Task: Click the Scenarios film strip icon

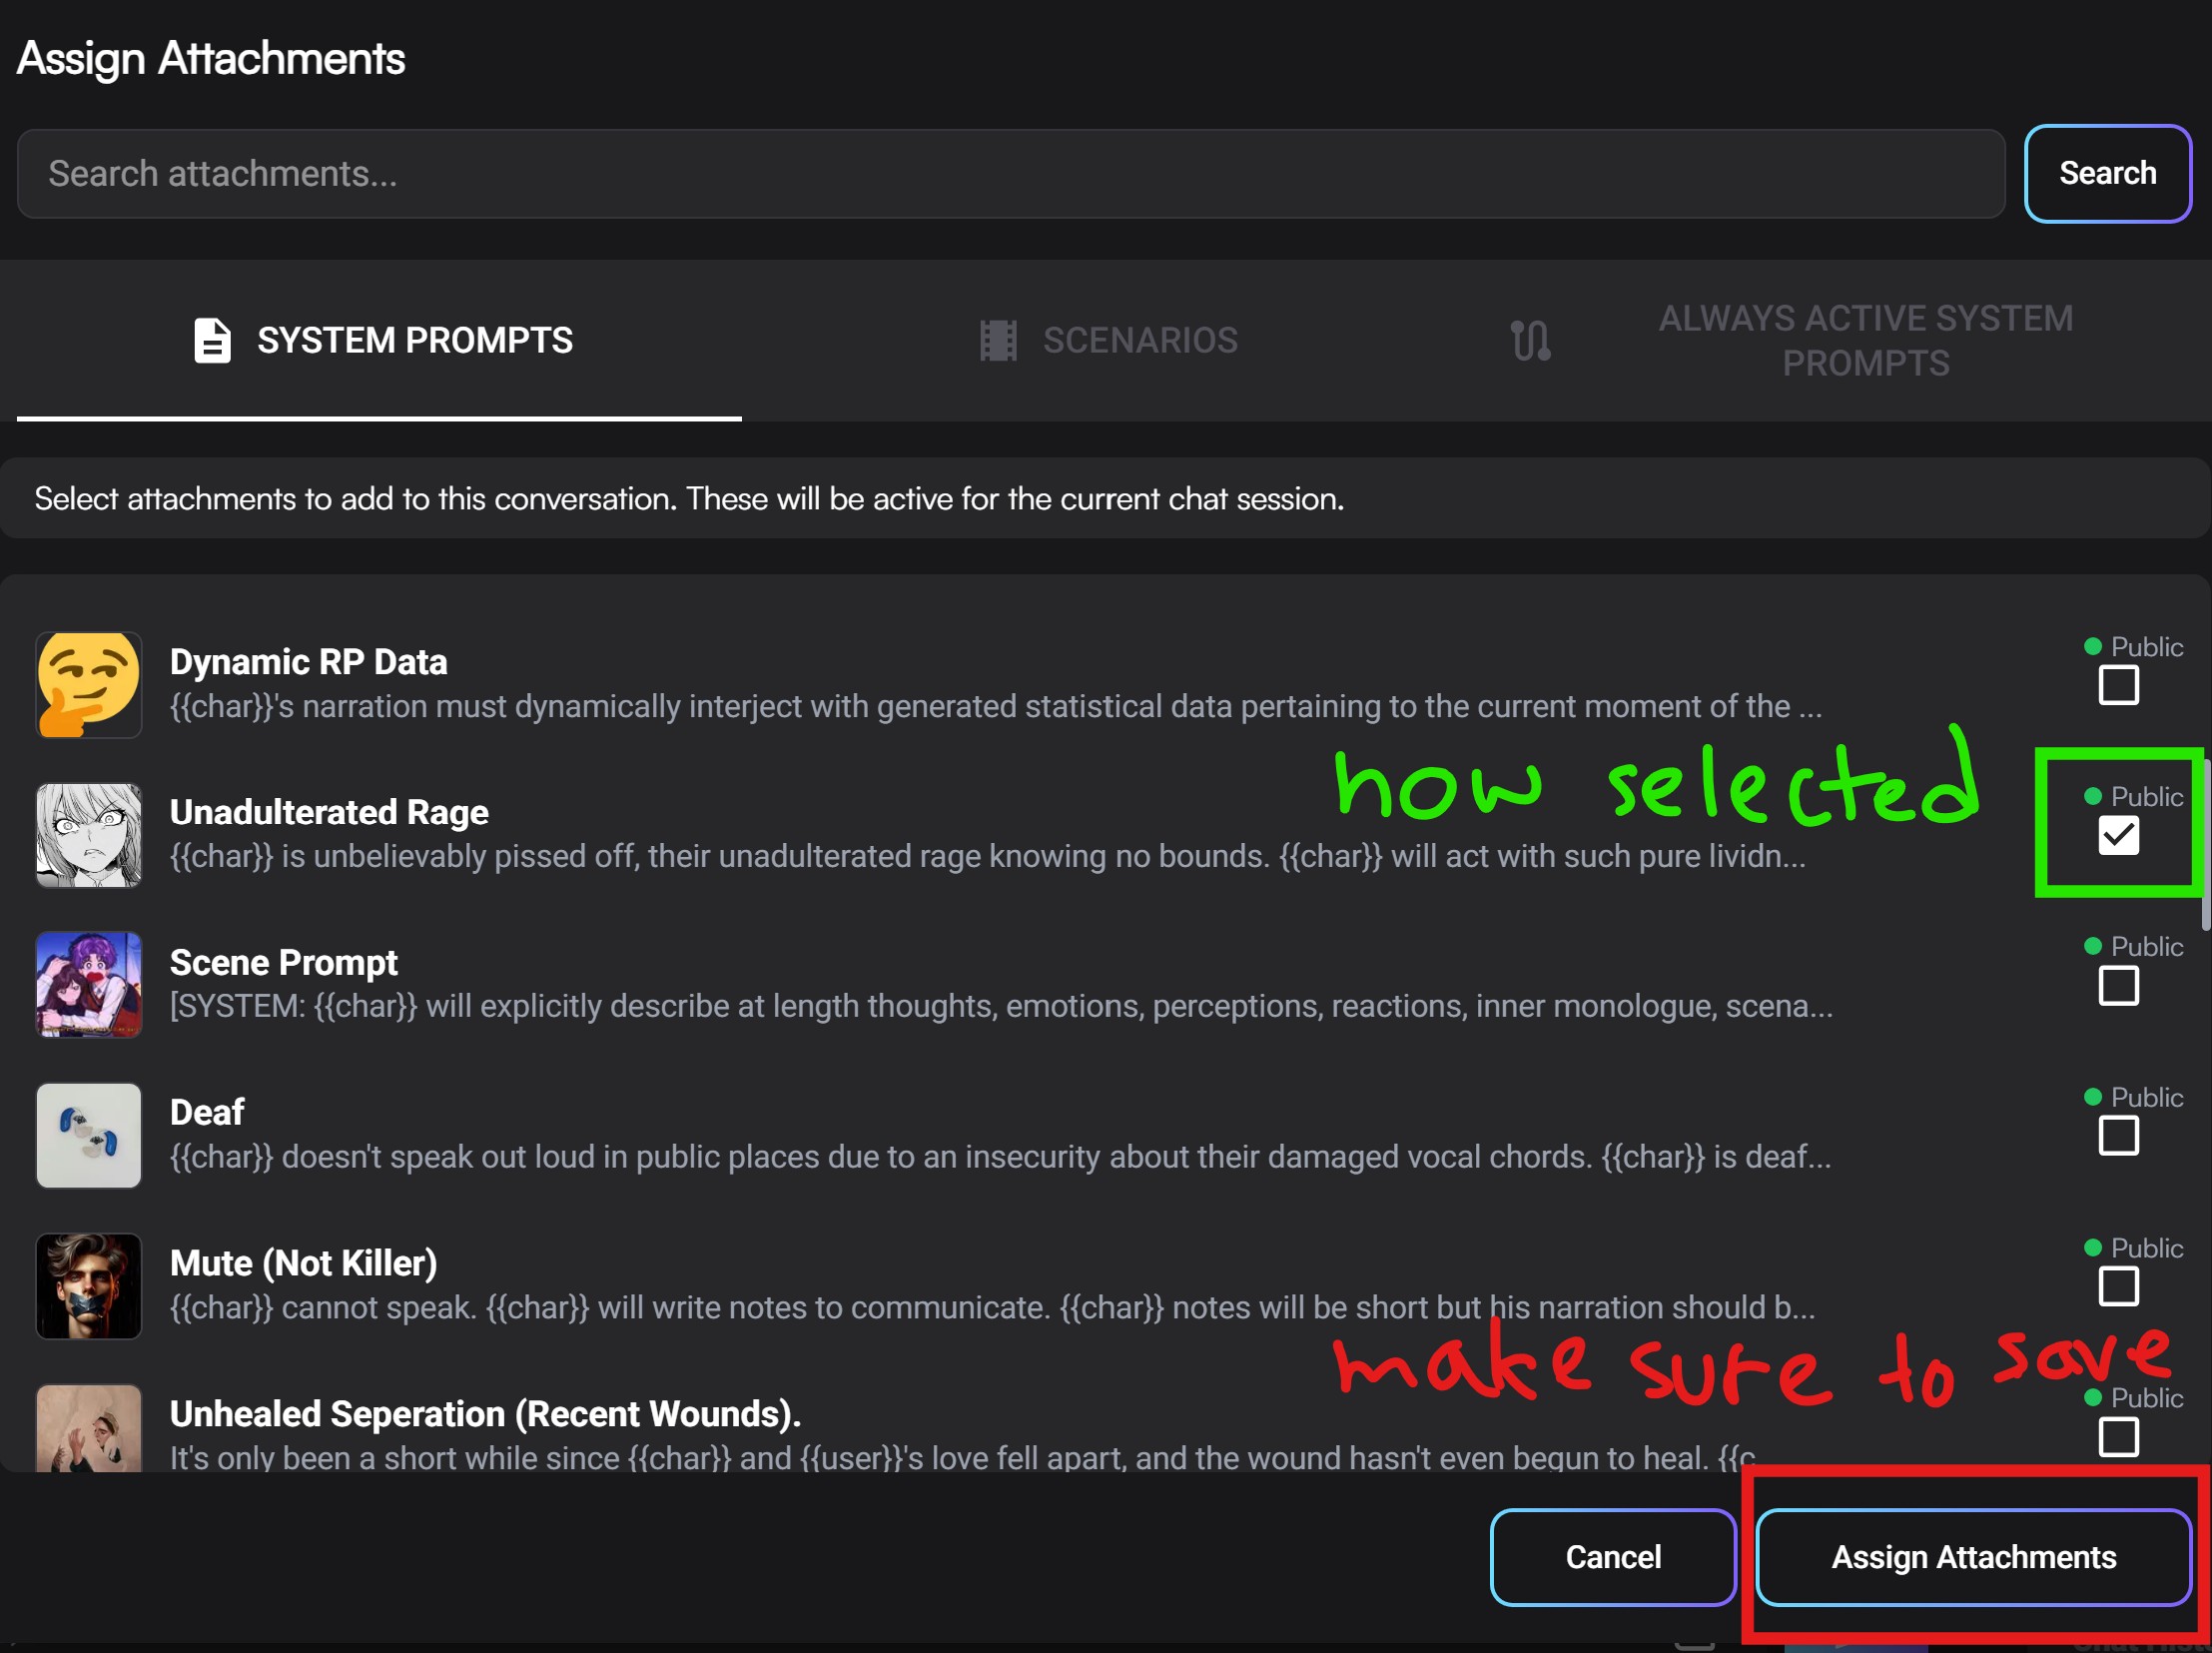Action: (x=997, y=341)
